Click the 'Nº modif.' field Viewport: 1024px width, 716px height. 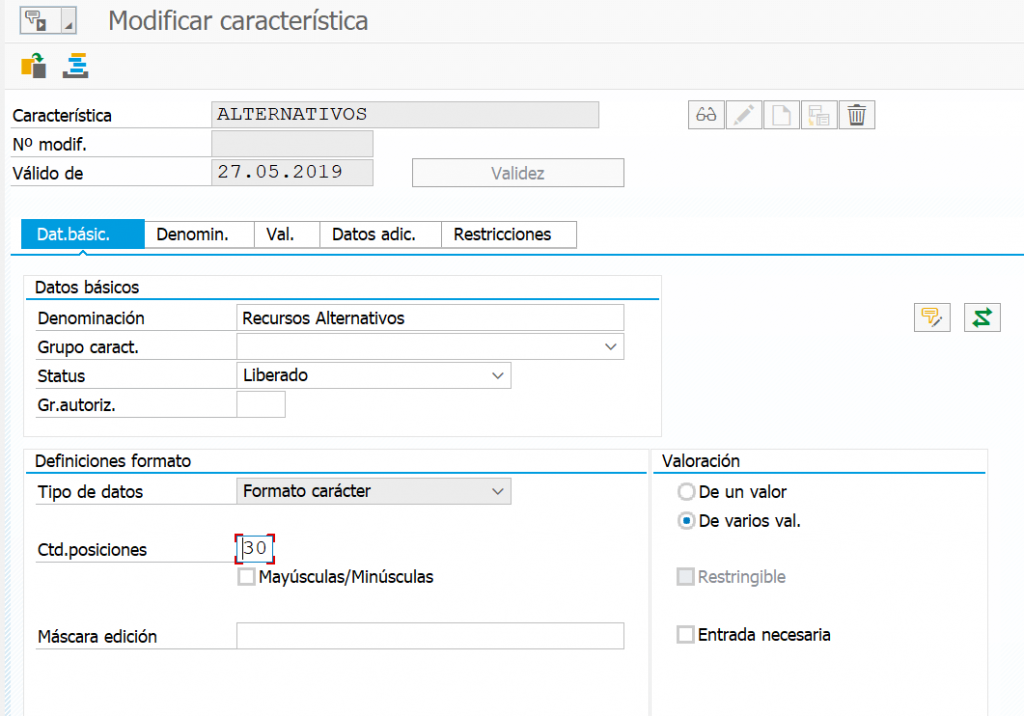(x=293, y=144)
